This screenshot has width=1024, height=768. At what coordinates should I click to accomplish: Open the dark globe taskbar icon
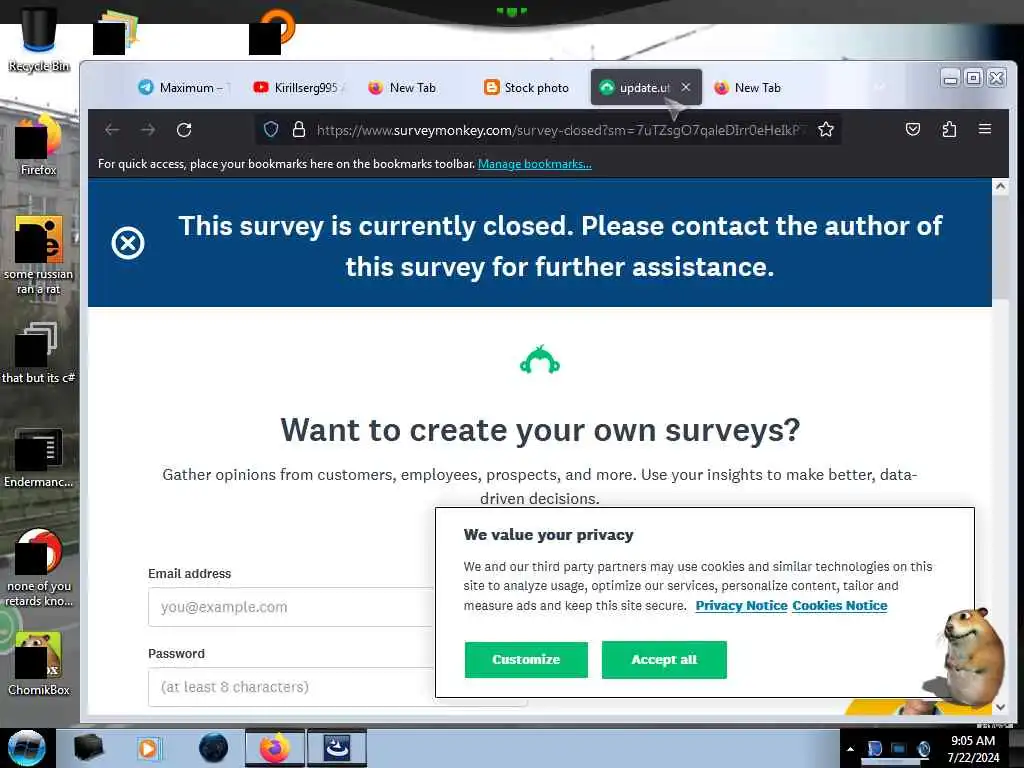(x=213, y=748)
